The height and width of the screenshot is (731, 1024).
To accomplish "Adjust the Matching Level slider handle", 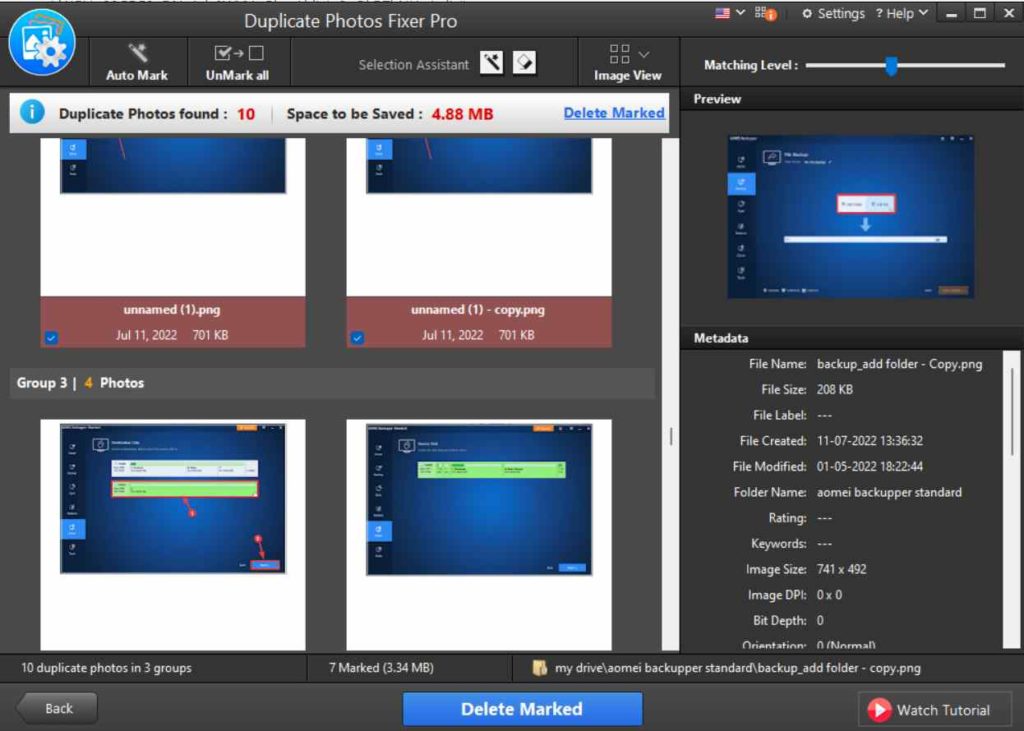I will coord(891,65).
